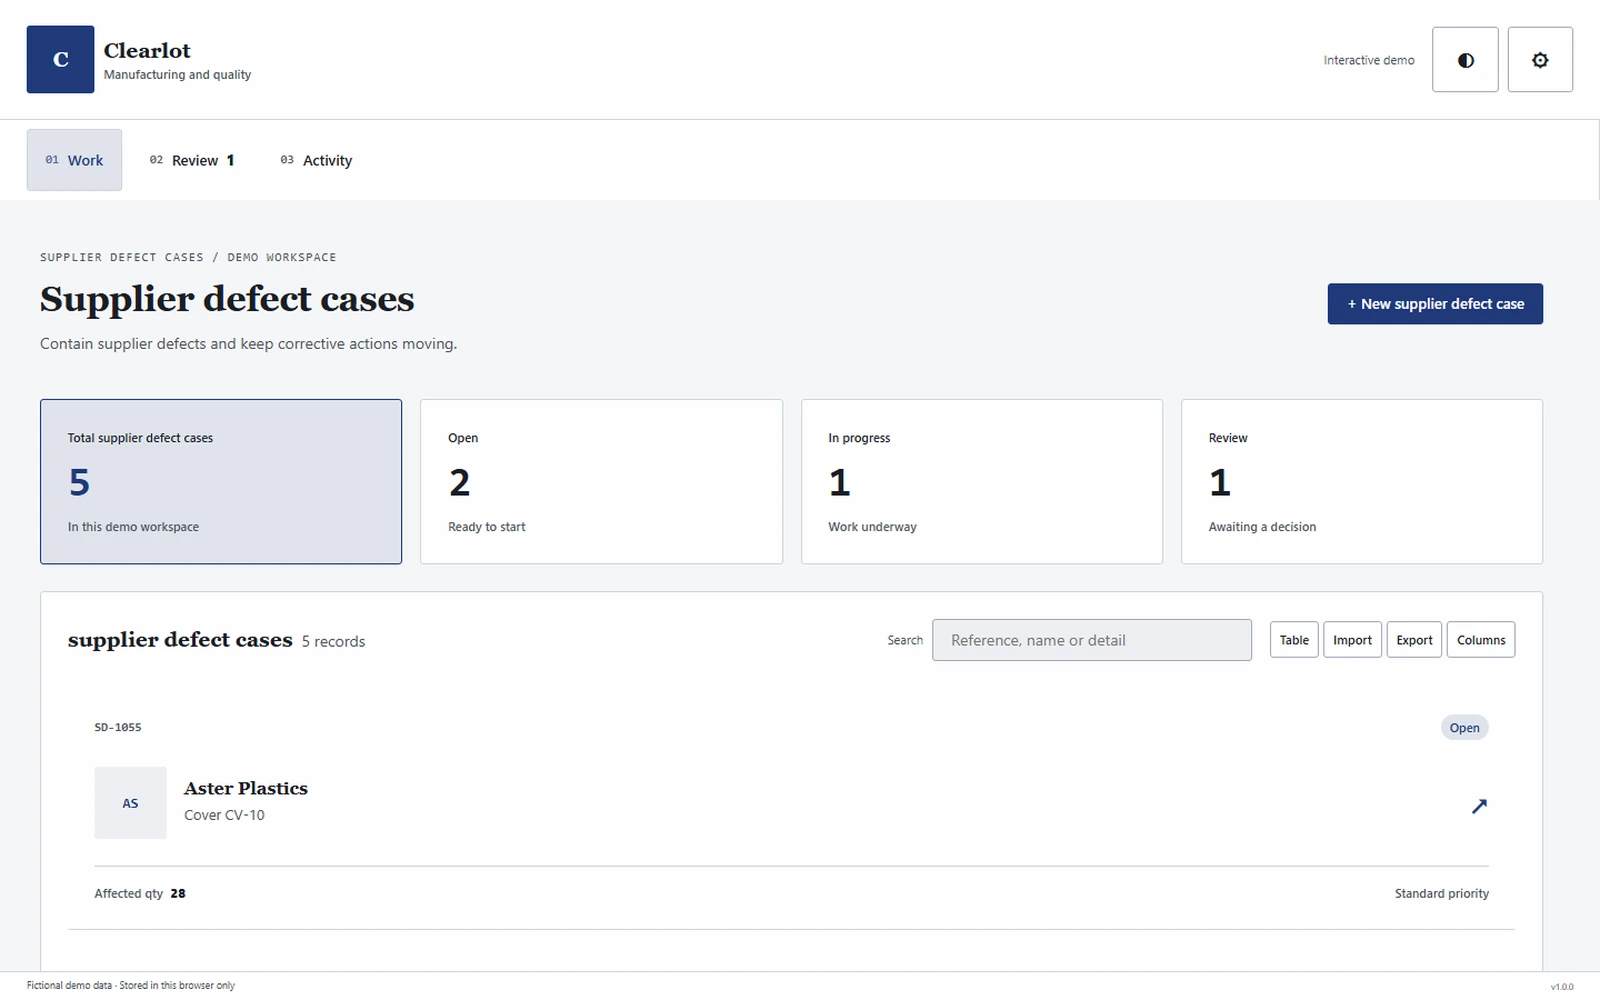Click the AS avatar for Aster Plastics
This screenshot has height=1000, width=1600.
coord(130,803)
